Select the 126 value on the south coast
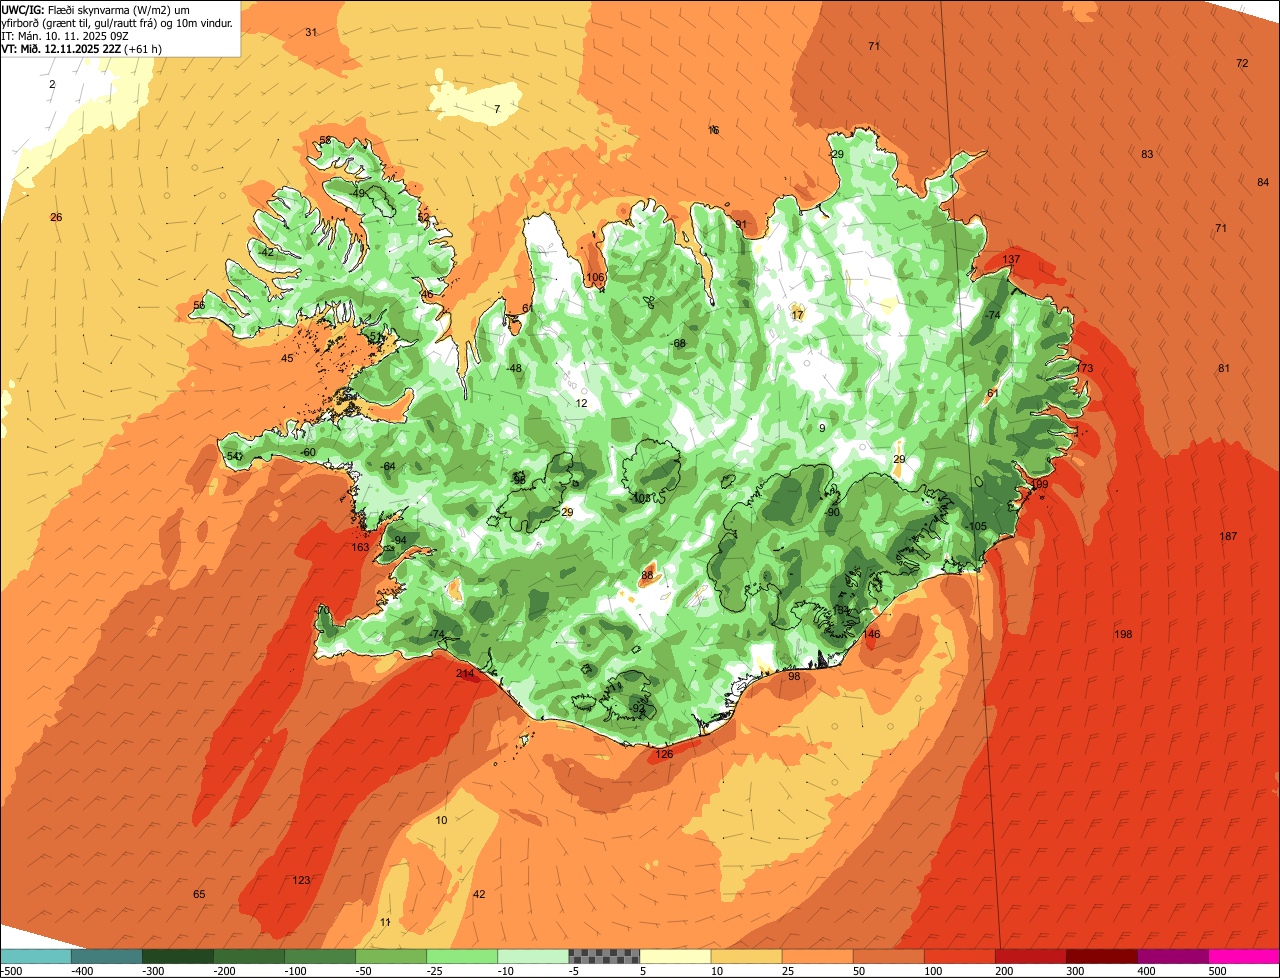This screenshot has height=978, width=1280. 664,754
